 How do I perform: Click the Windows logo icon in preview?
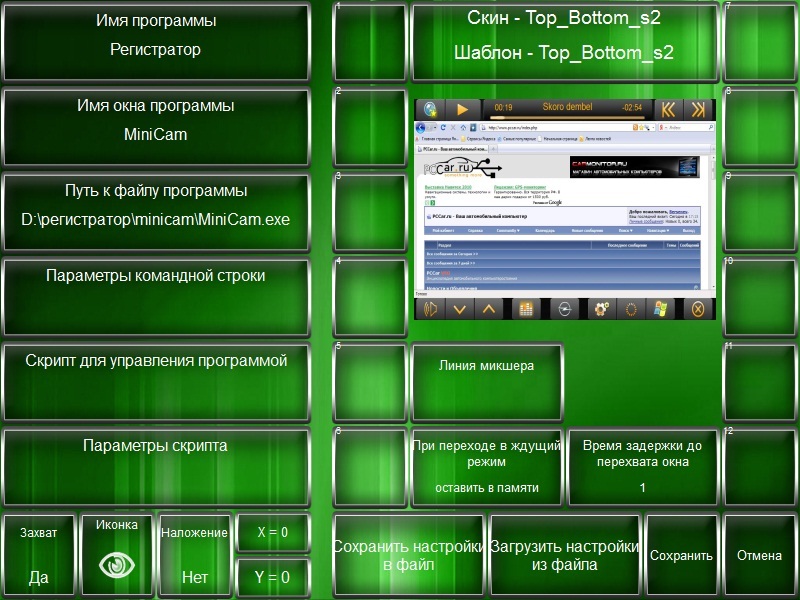point(662,309)
